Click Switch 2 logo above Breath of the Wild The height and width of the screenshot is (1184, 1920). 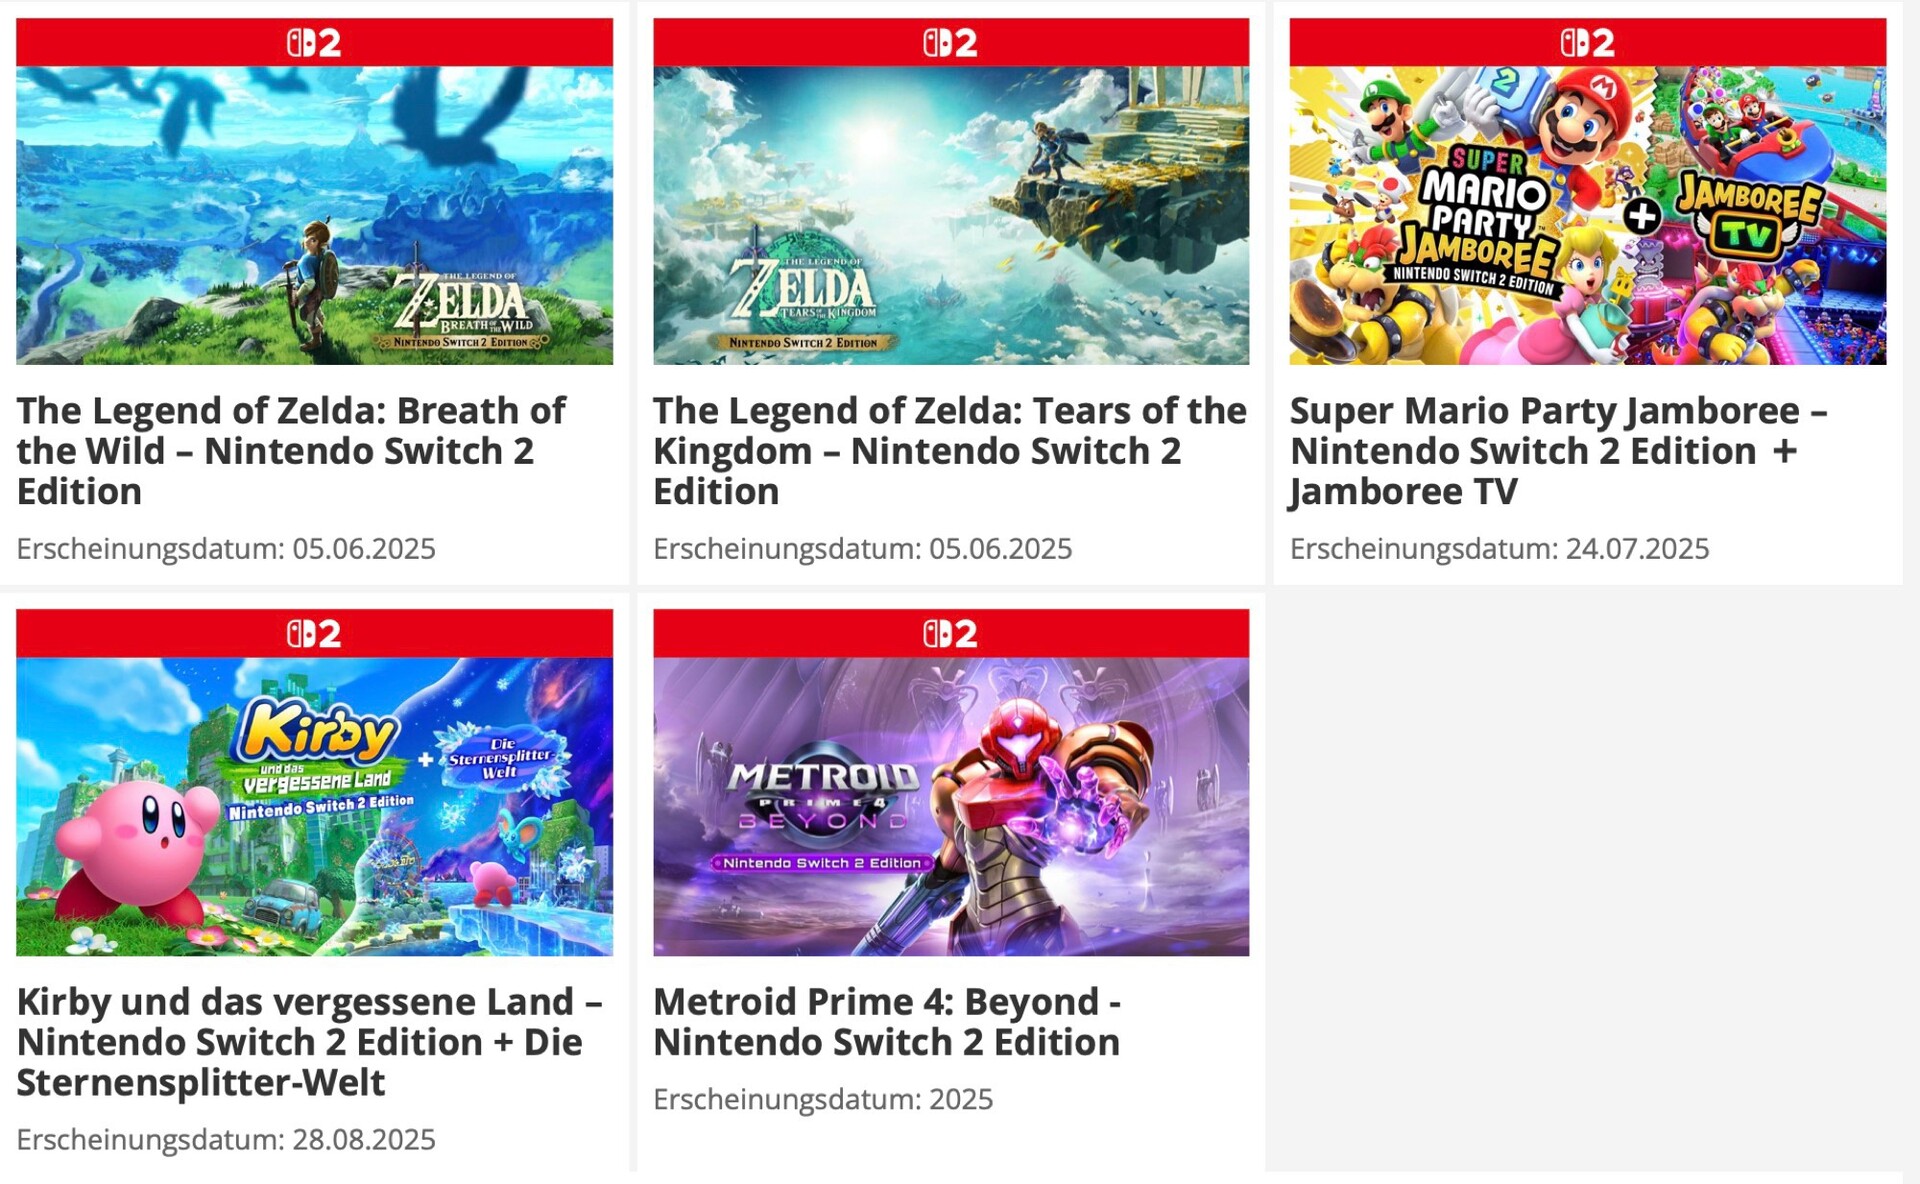click(x=314, y=43)
